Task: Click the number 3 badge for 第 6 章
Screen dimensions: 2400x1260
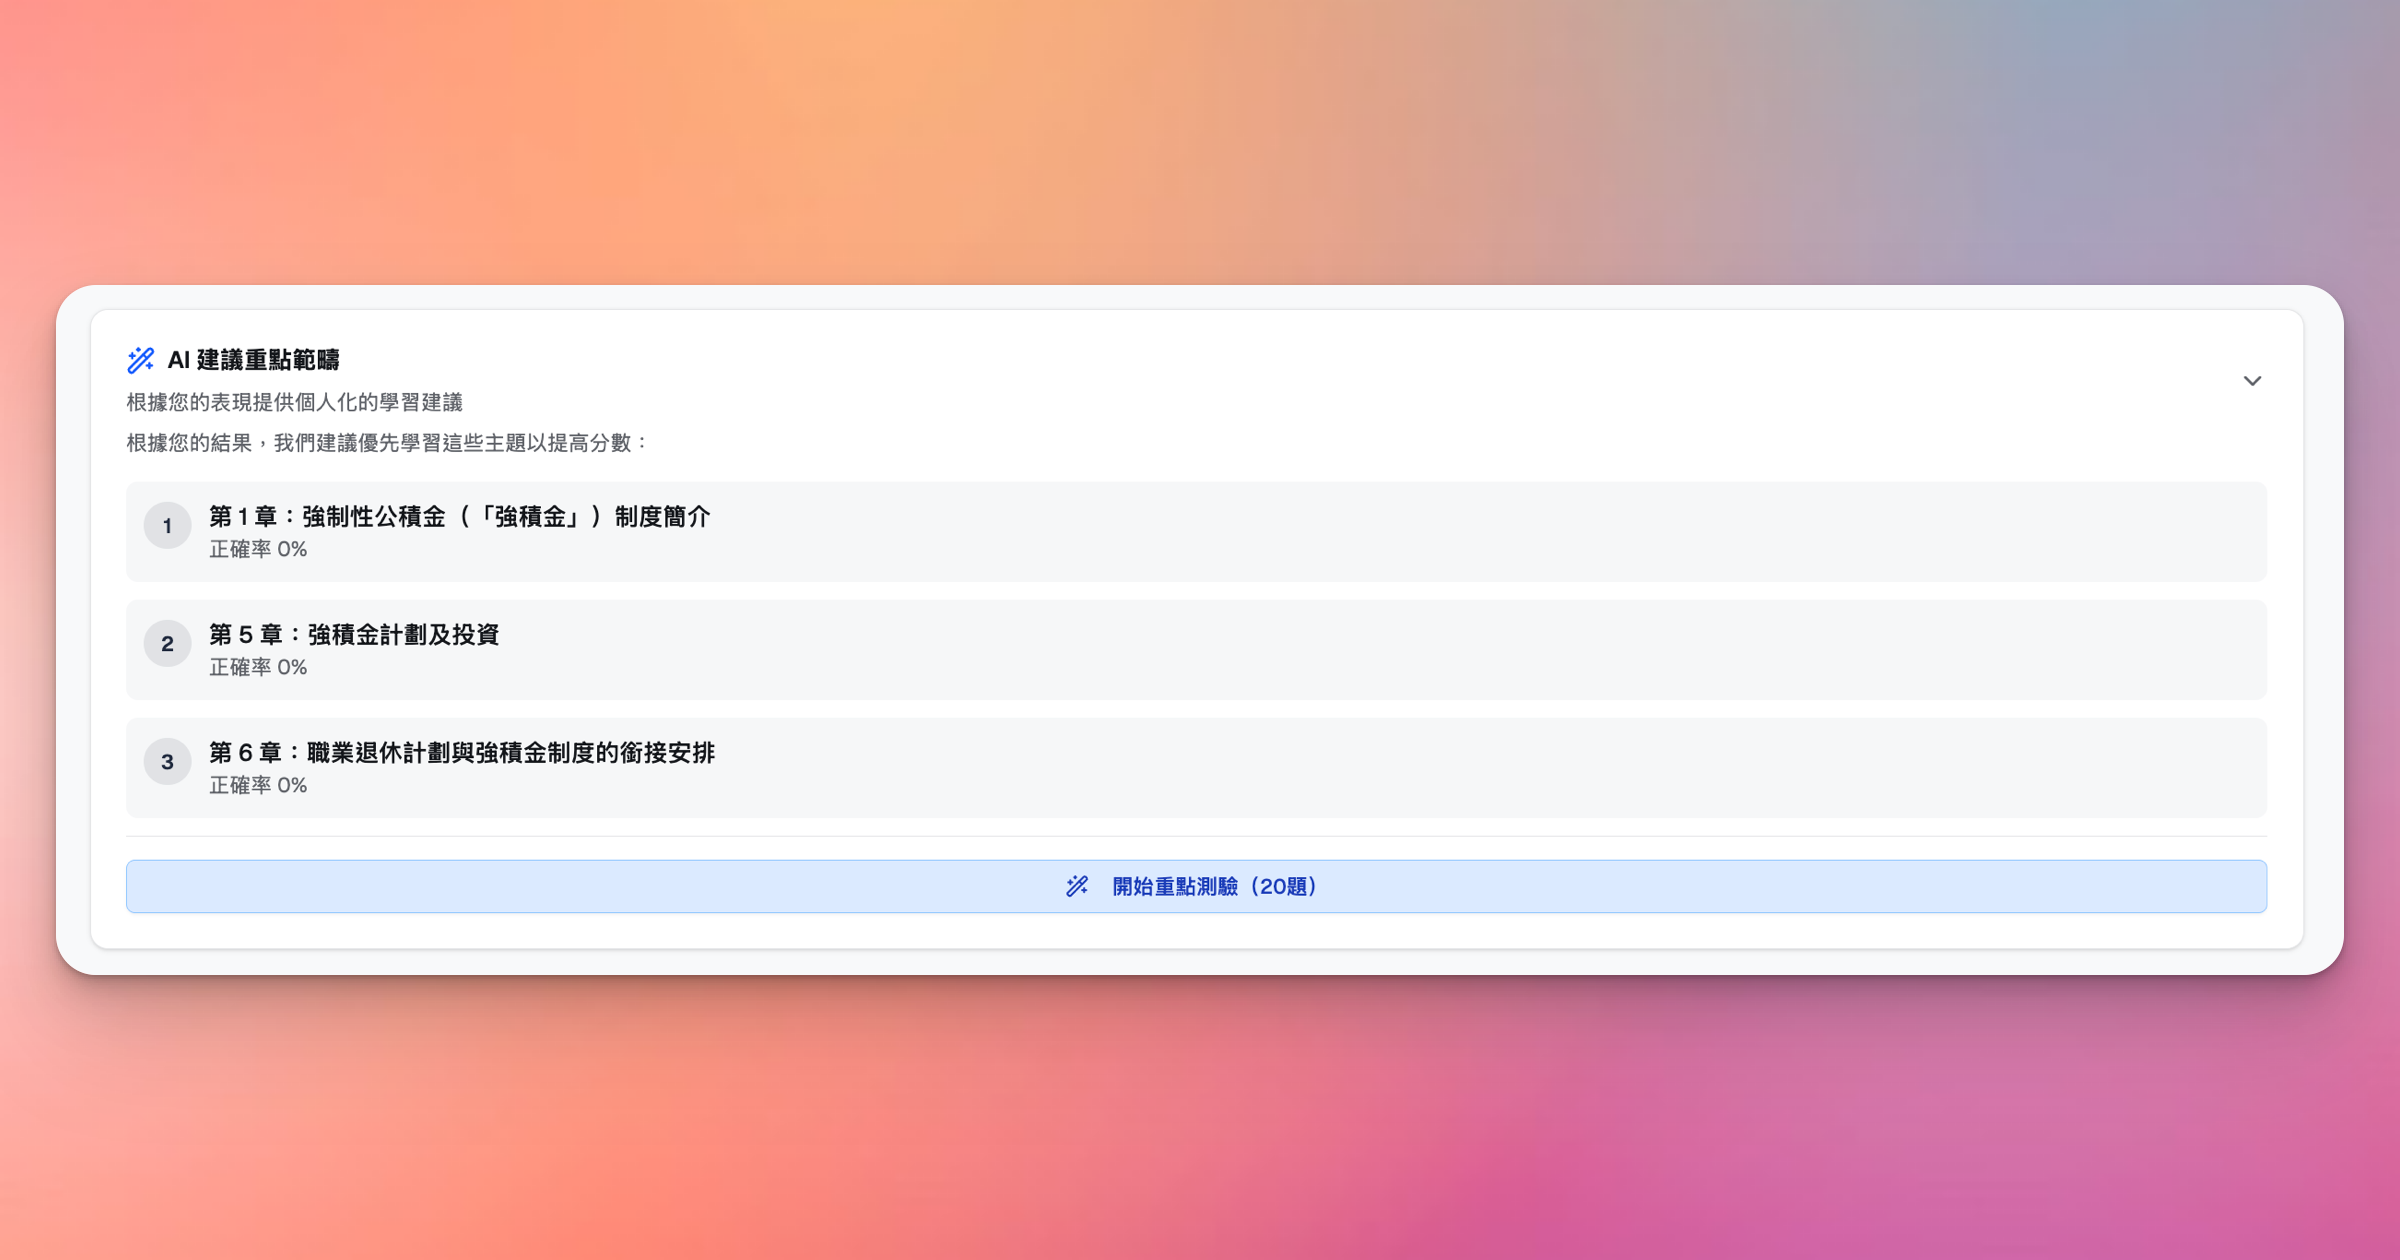Action: click(167, 762)
